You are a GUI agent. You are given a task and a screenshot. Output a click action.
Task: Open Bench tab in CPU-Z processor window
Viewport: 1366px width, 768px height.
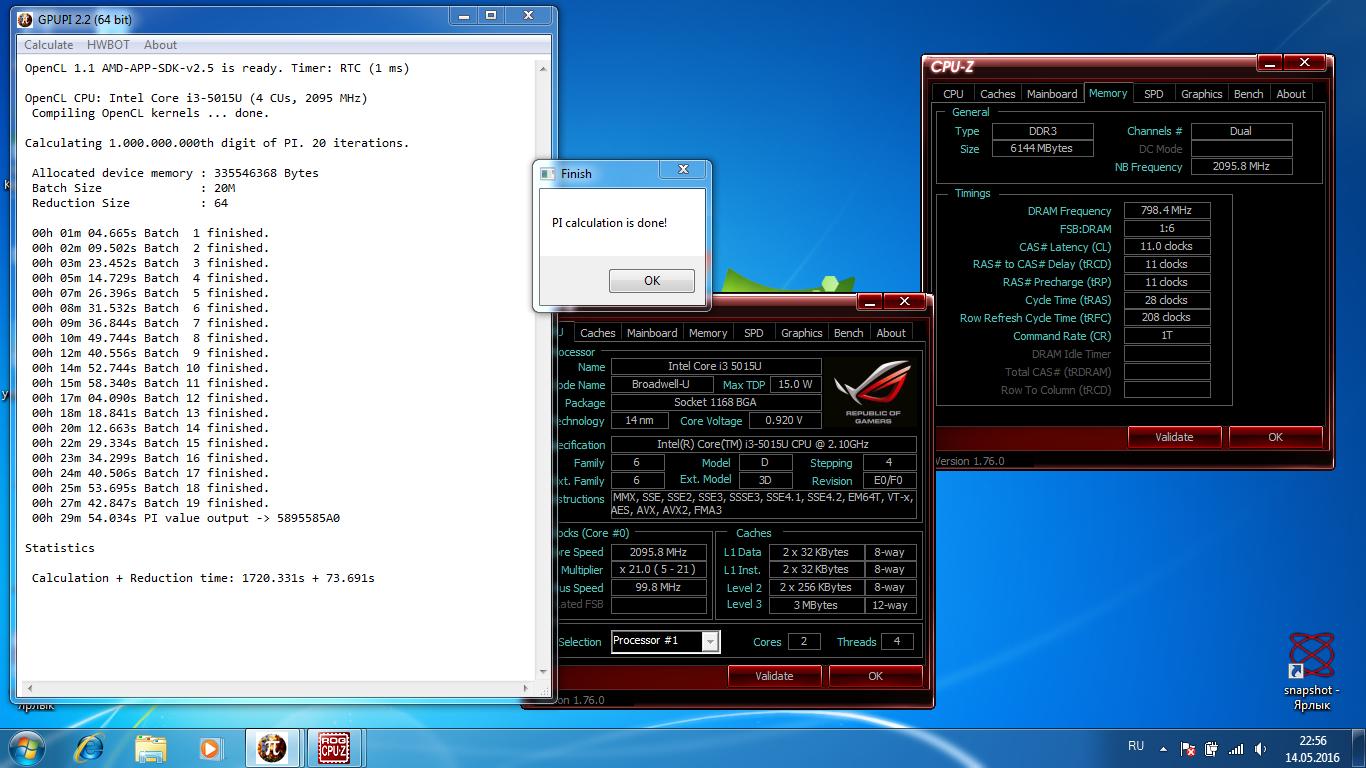click(x=848, y=333)
